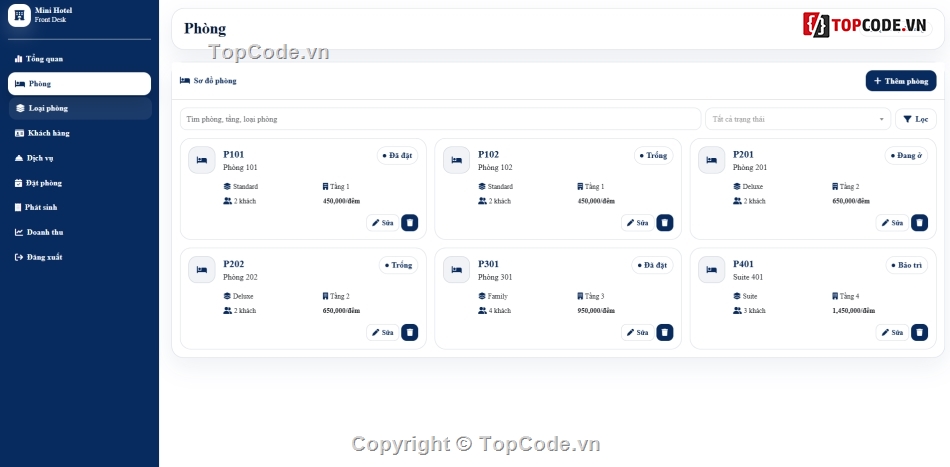View Doanh thu revenue page
The width and height of the screenshot is (950, 467).
tap(79, 232)
